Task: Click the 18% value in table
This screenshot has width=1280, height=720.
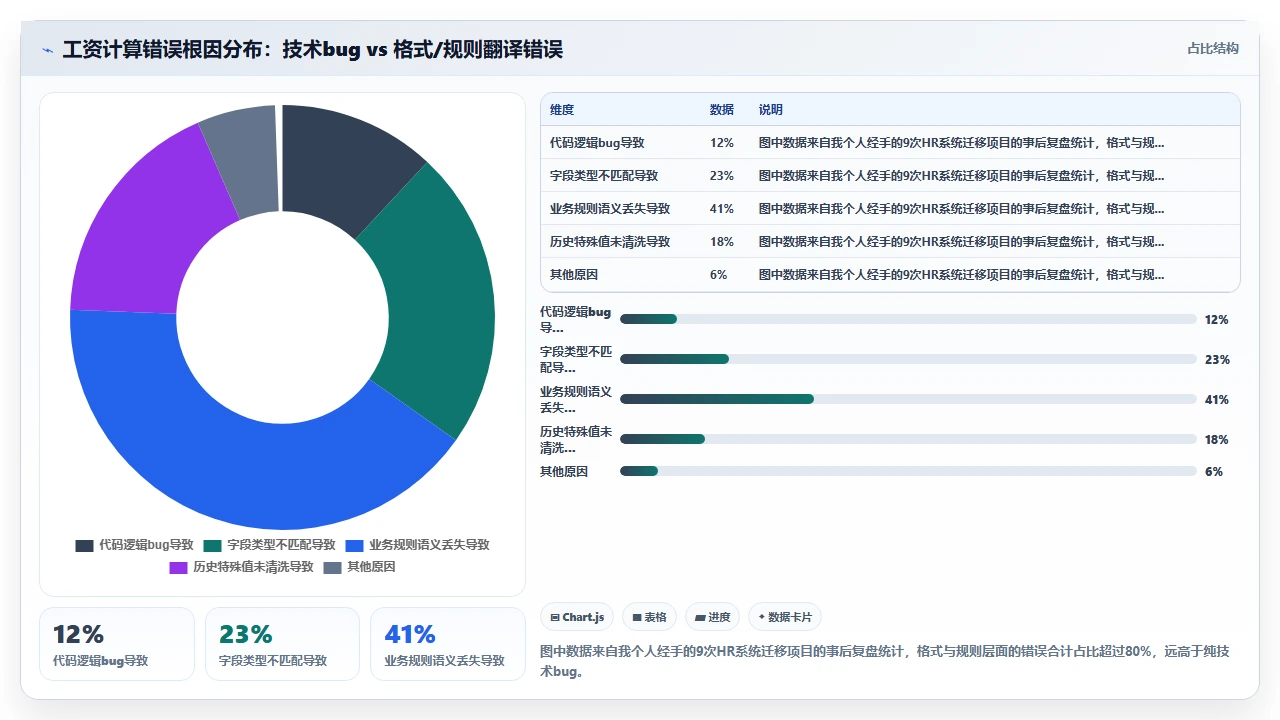Action: (722, 242)
